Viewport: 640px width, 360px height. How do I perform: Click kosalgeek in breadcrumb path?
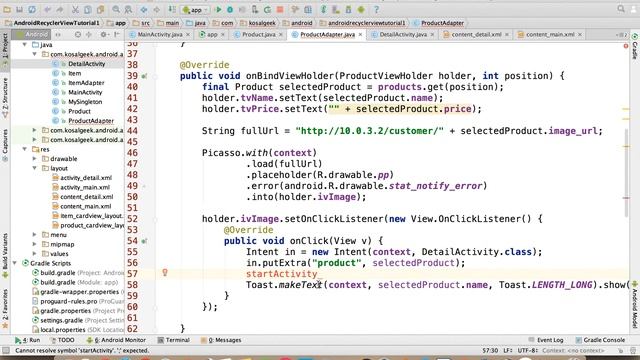262,23
